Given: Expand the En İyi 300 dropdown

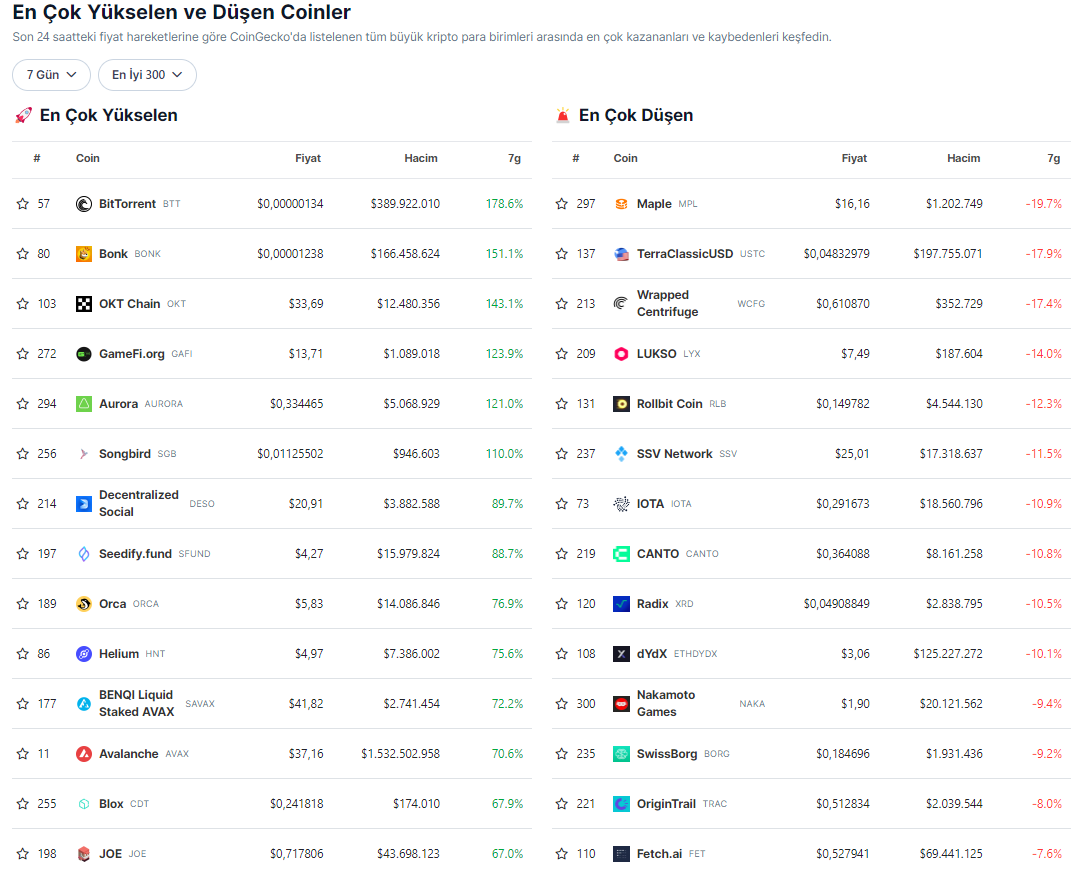Looking at the screenshot, I should [x=147, y=75].
